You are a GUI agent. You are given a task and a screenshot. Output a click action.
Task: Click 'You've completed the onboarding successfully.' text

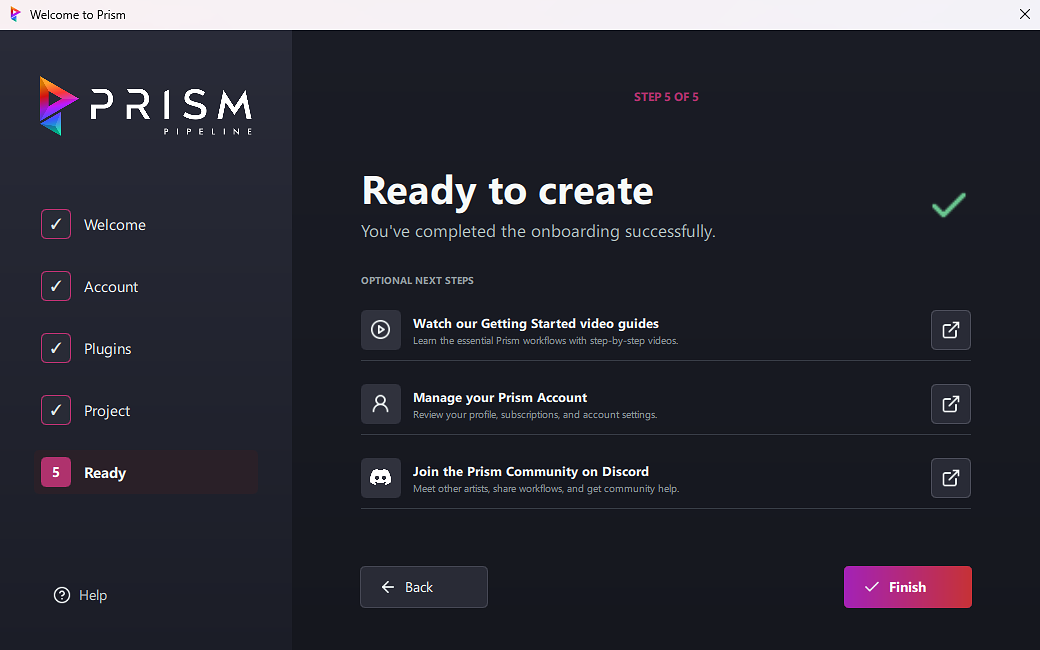(x=538, y=231)
